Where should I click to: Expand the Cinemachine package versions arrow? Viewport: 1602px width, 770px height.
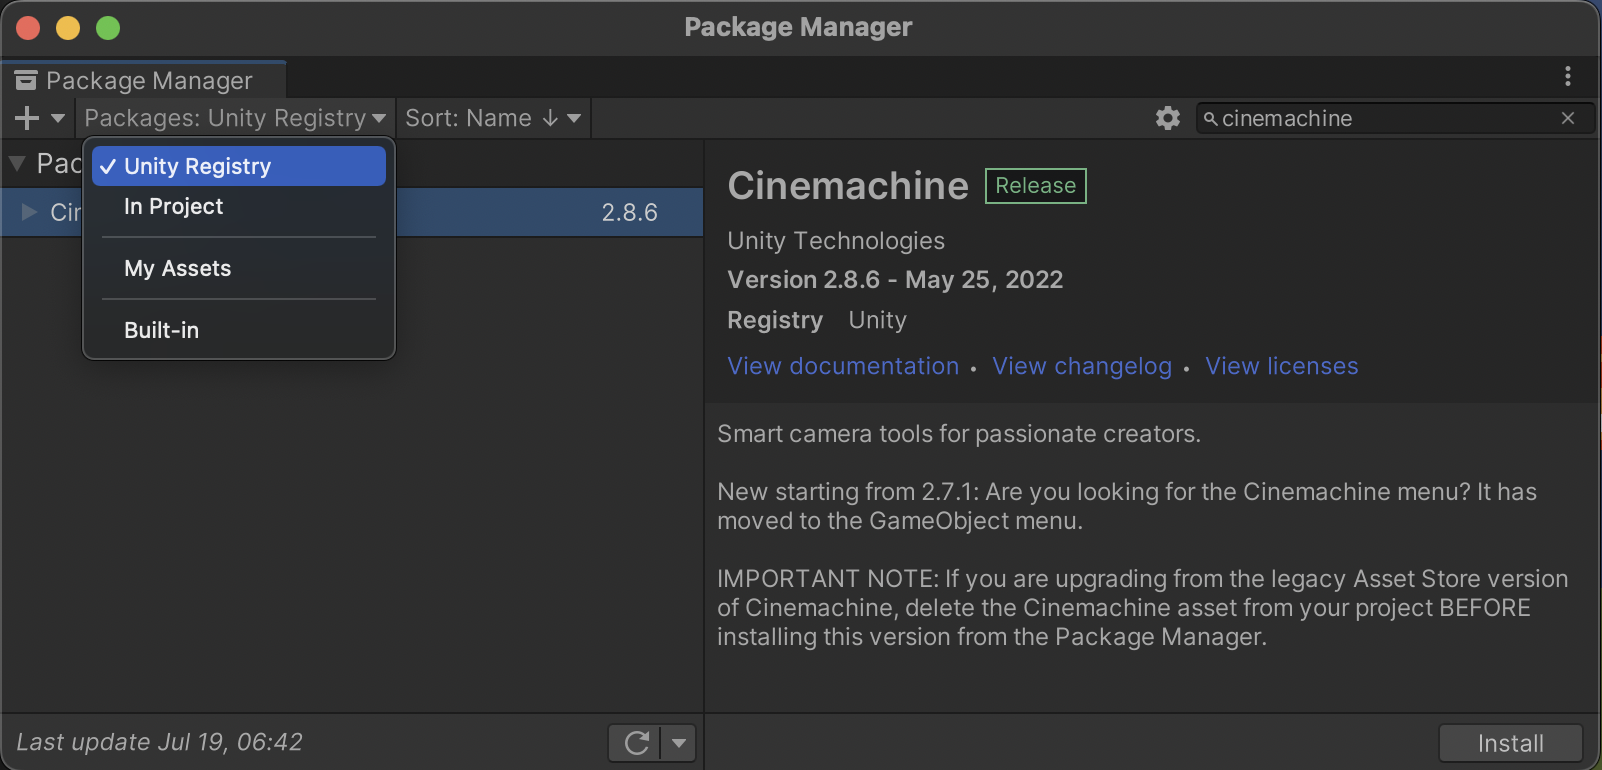[x=29, y=212]
